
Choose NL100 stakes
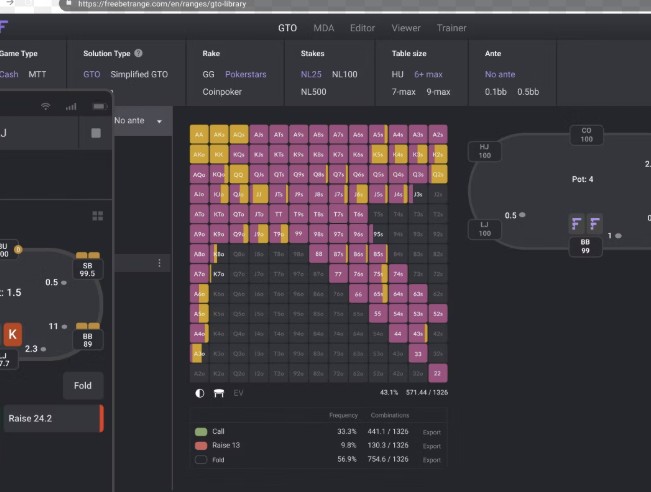coord(345,74)
